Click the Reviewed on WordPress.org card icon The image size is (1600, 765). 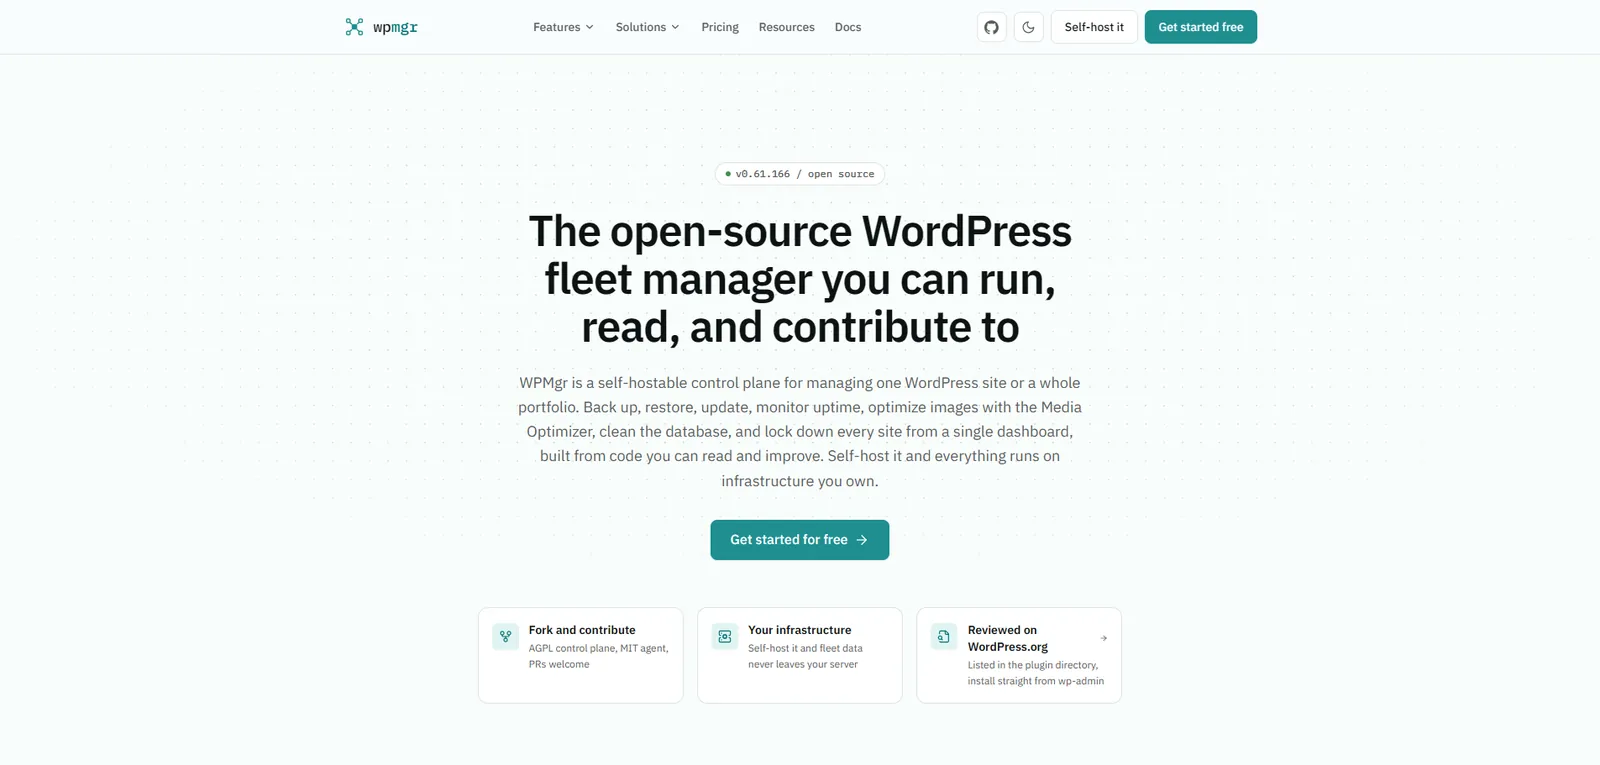[944, 636]
